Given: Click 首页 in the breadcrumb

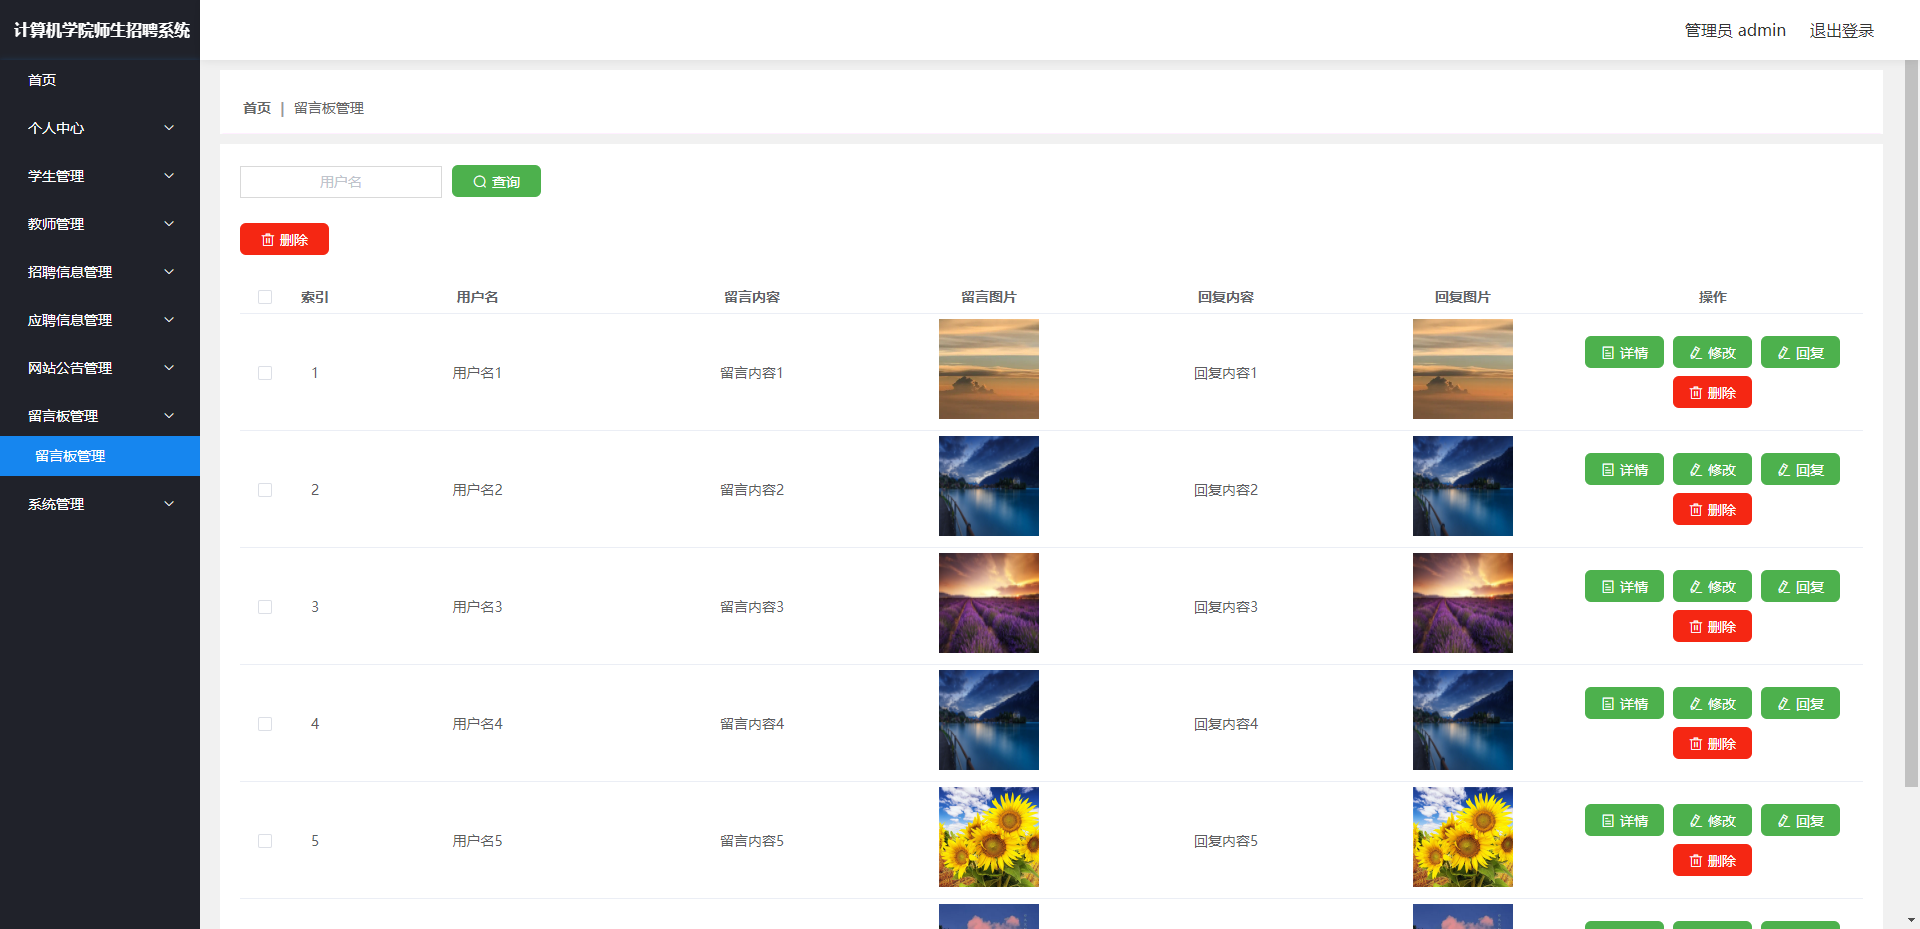Looking at the screenshot, I should [257, 108].
